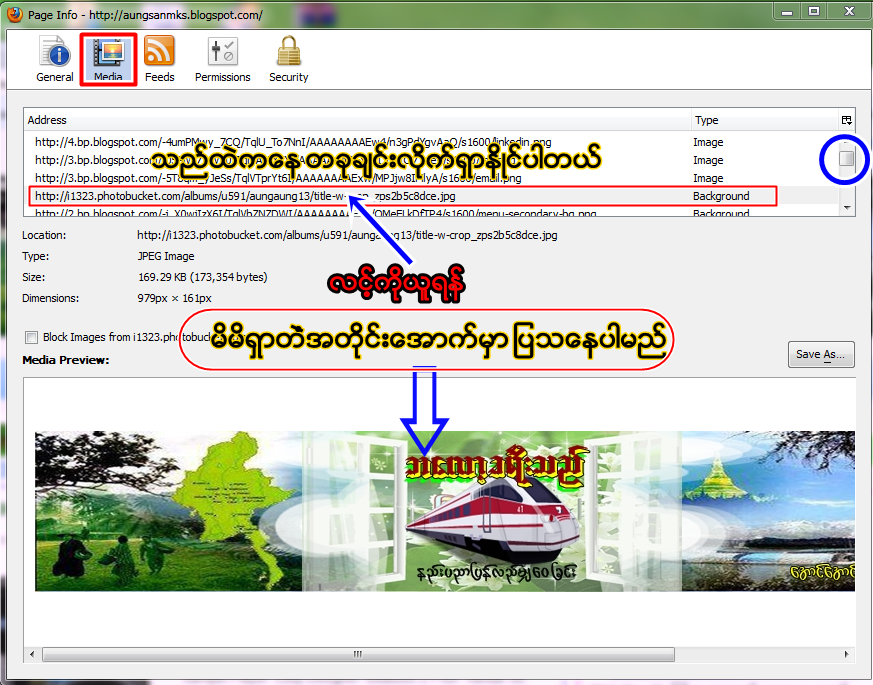Open the General tab icon
The width and height of the screenshot is (873, 685).
(x=55, y=59)
